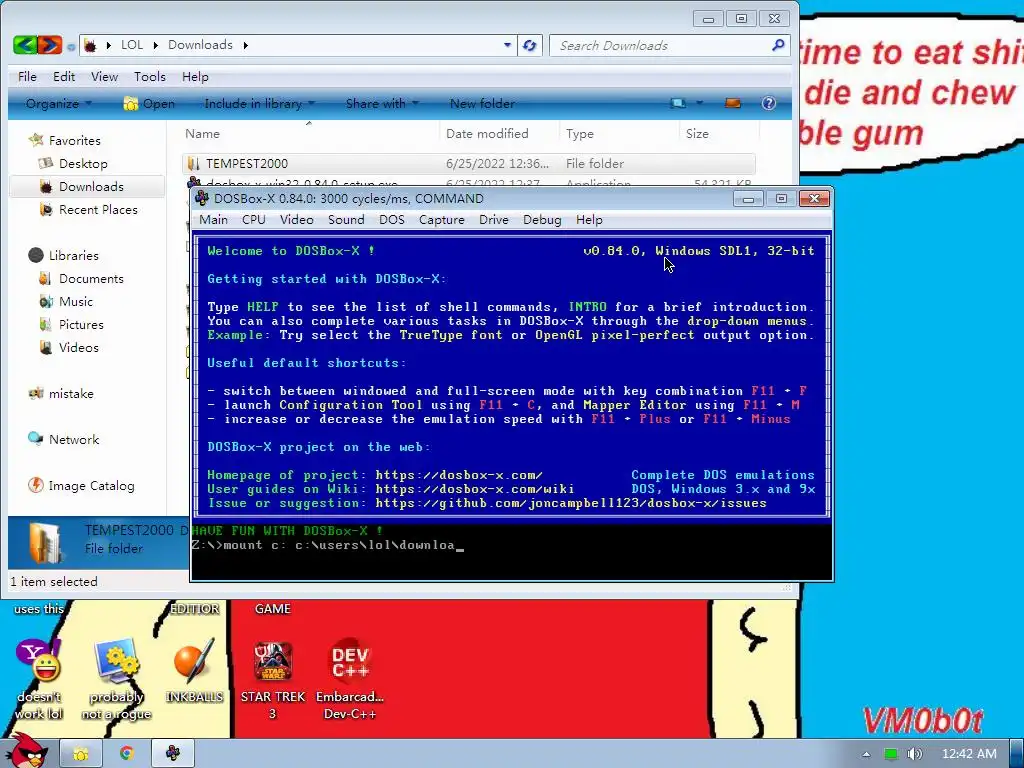Click the Search Downloads input field

[660, 45]
